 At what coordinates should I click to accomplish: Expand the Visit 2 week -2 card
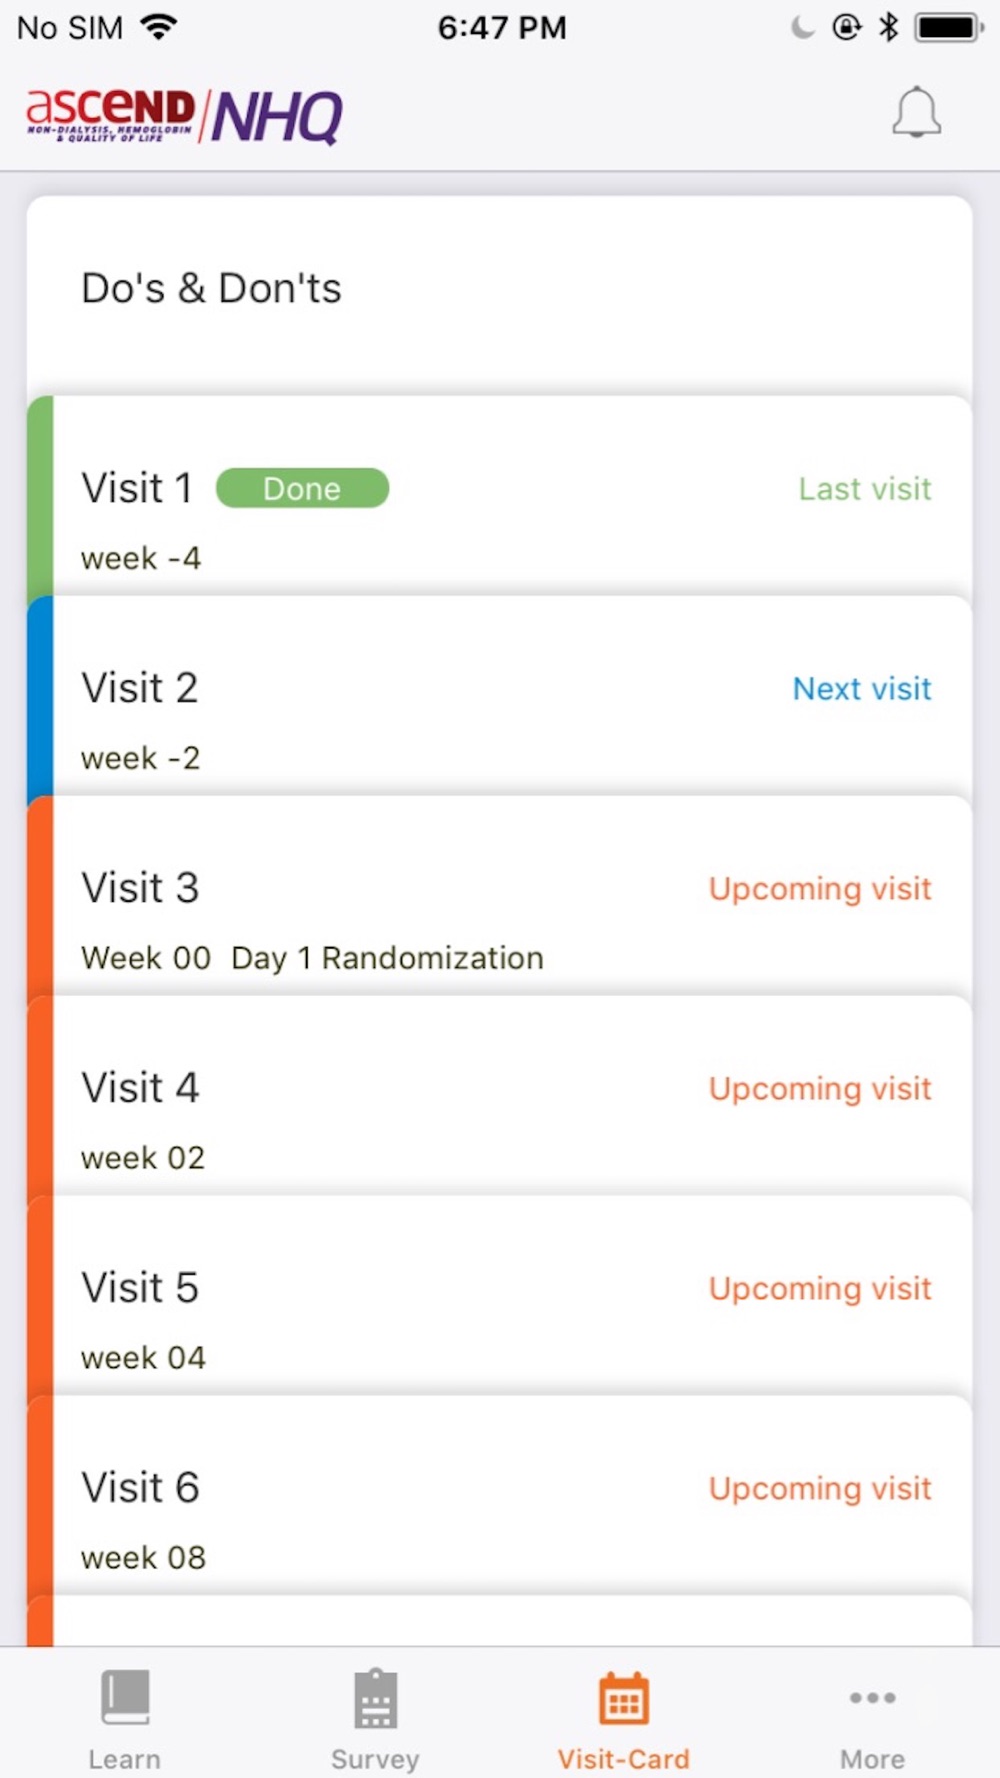tap(499, 696)
